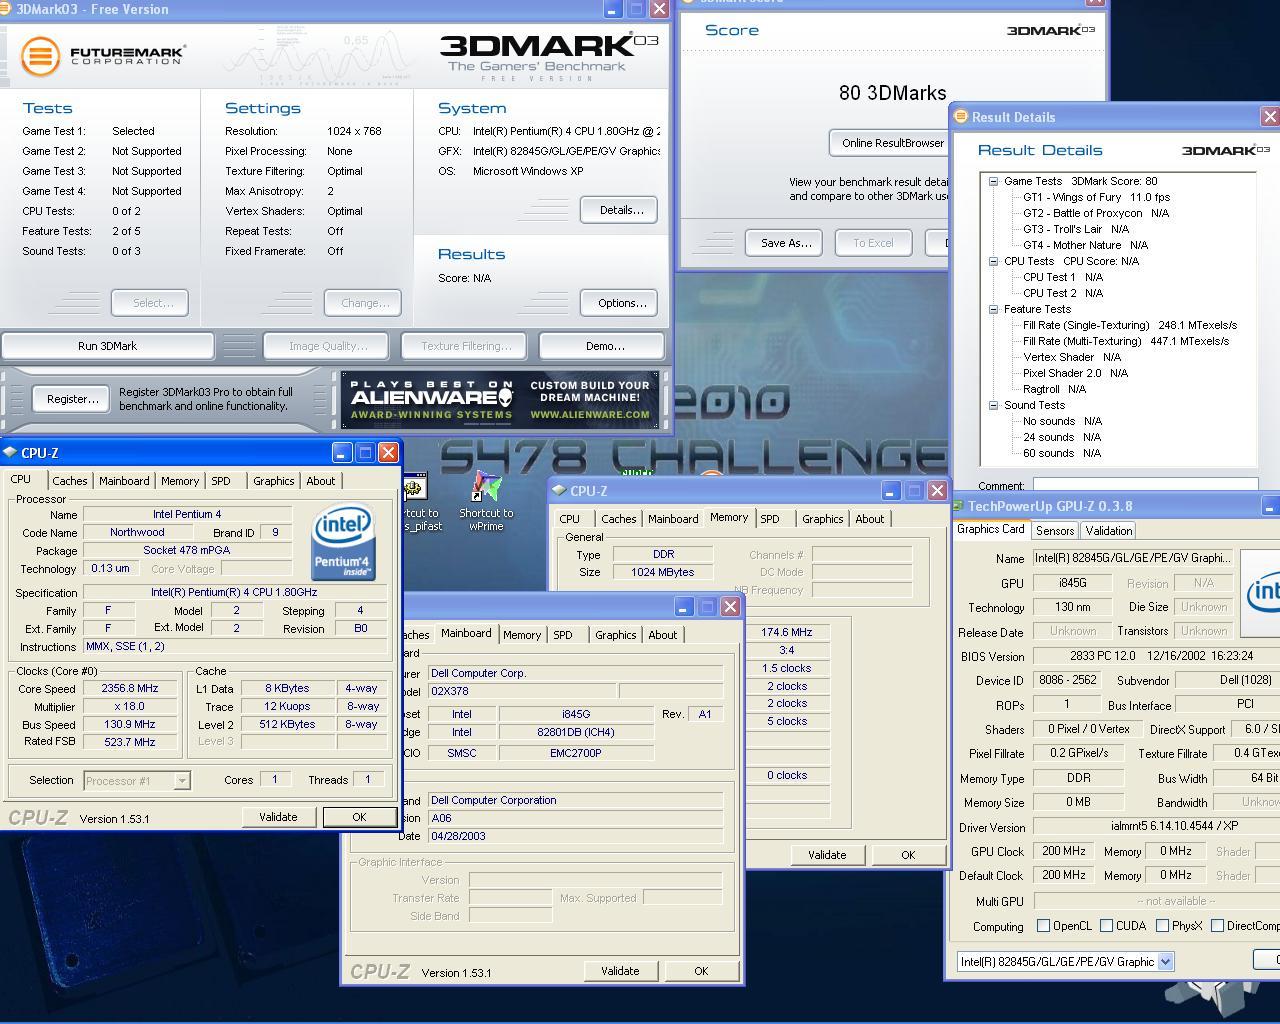Open Graphics tab in CPU-Z Memory window

[x=823, y=519]
